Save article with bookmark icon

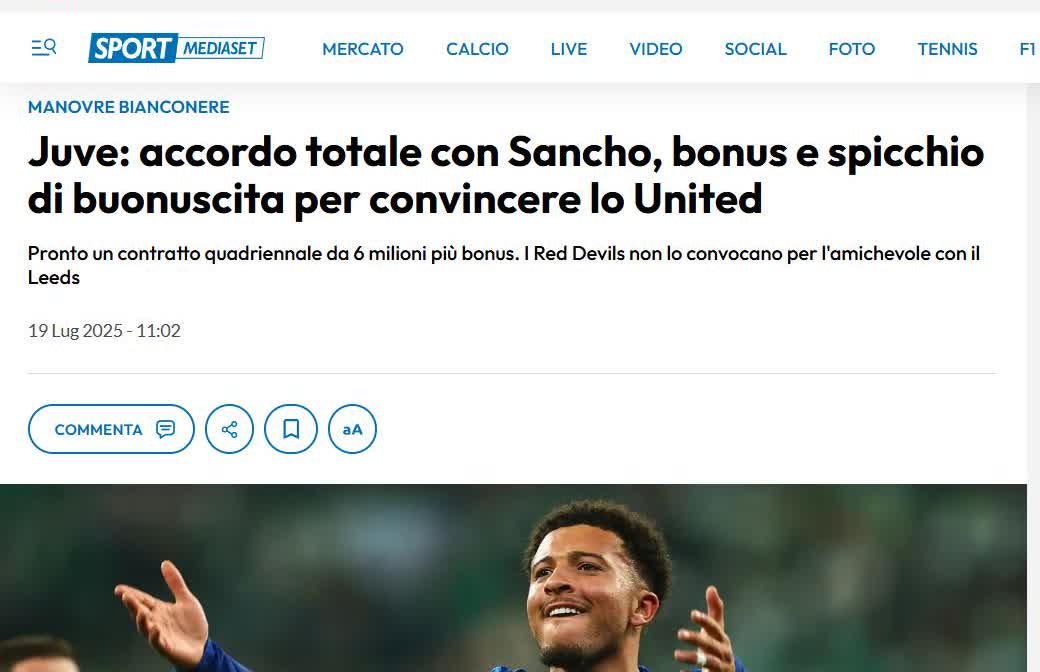[291, 429]
